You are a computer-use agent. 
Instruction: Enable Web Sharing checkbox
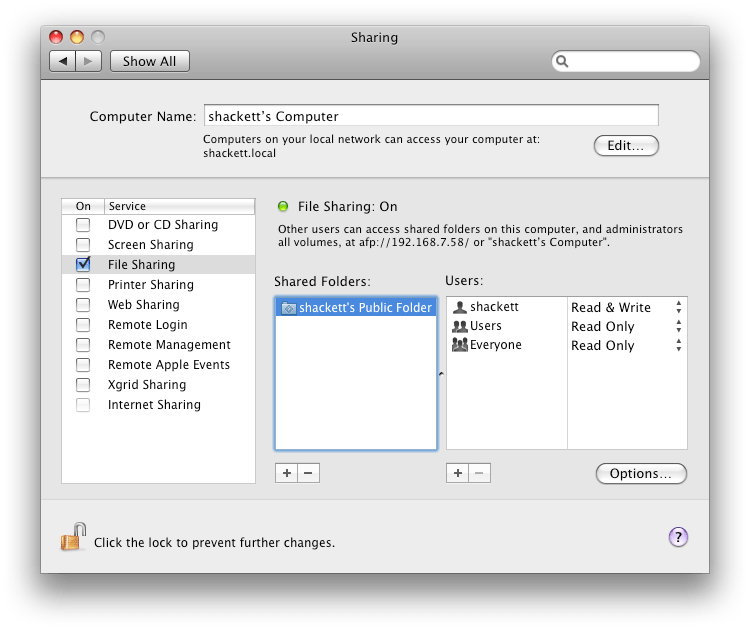click(83, 305)
